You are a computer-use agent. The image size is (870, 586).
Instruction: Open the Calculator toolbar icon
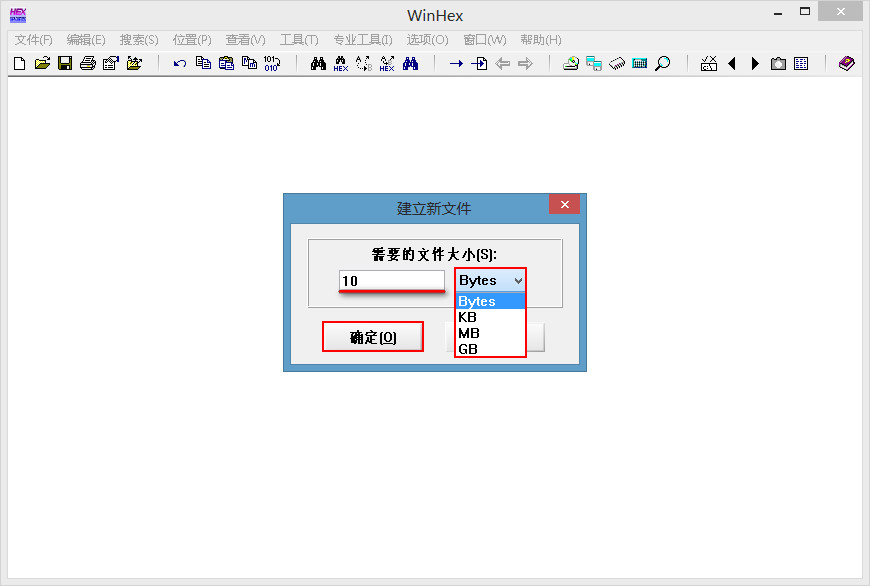pos(640,64)
